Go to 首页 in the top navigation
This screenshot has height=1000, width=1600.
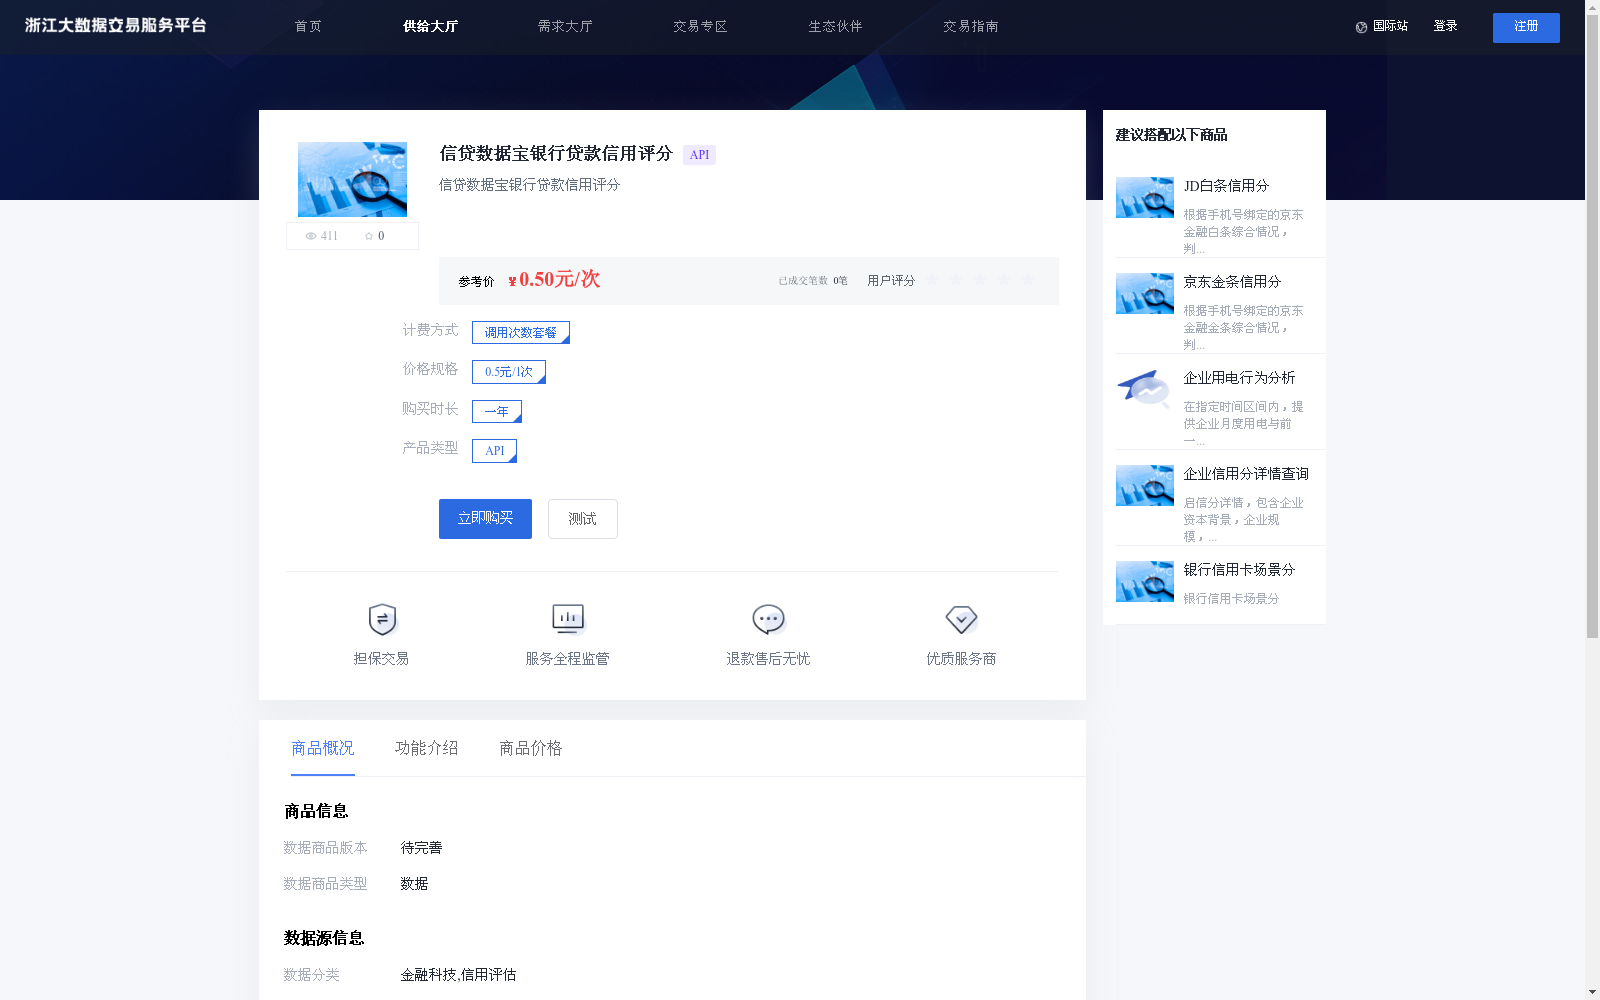click(308, 27)
